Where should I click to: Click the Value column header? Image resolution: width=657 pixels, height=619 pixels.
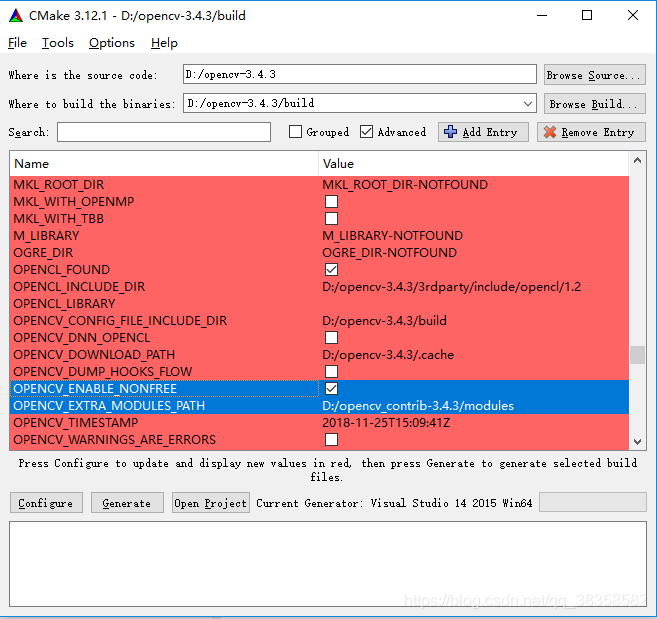click(473, 164)
